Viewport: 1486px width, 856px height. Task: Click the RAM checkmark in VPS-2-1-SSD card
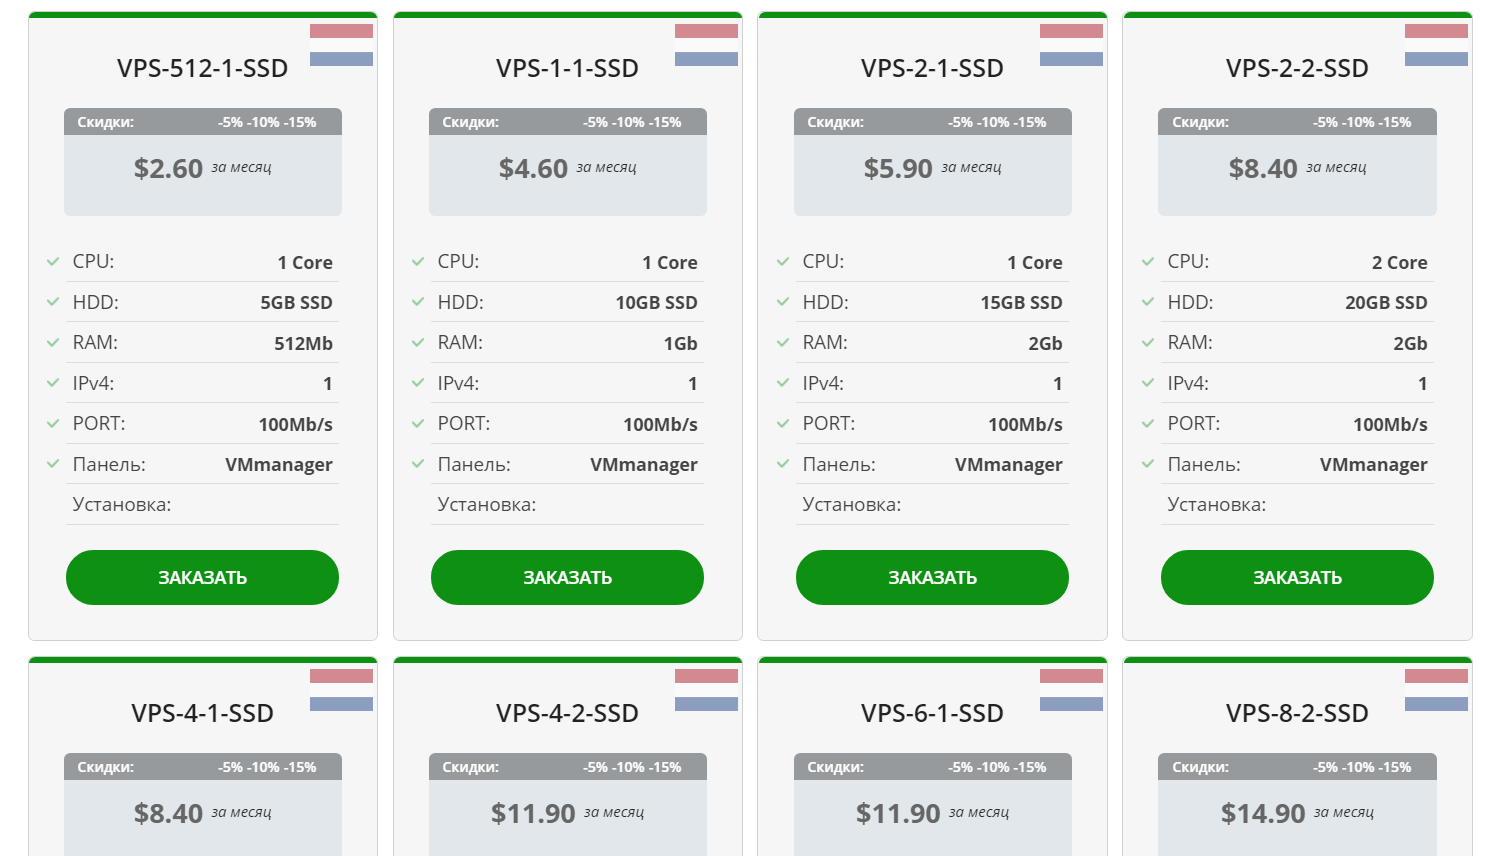click(x=783, y=343)
